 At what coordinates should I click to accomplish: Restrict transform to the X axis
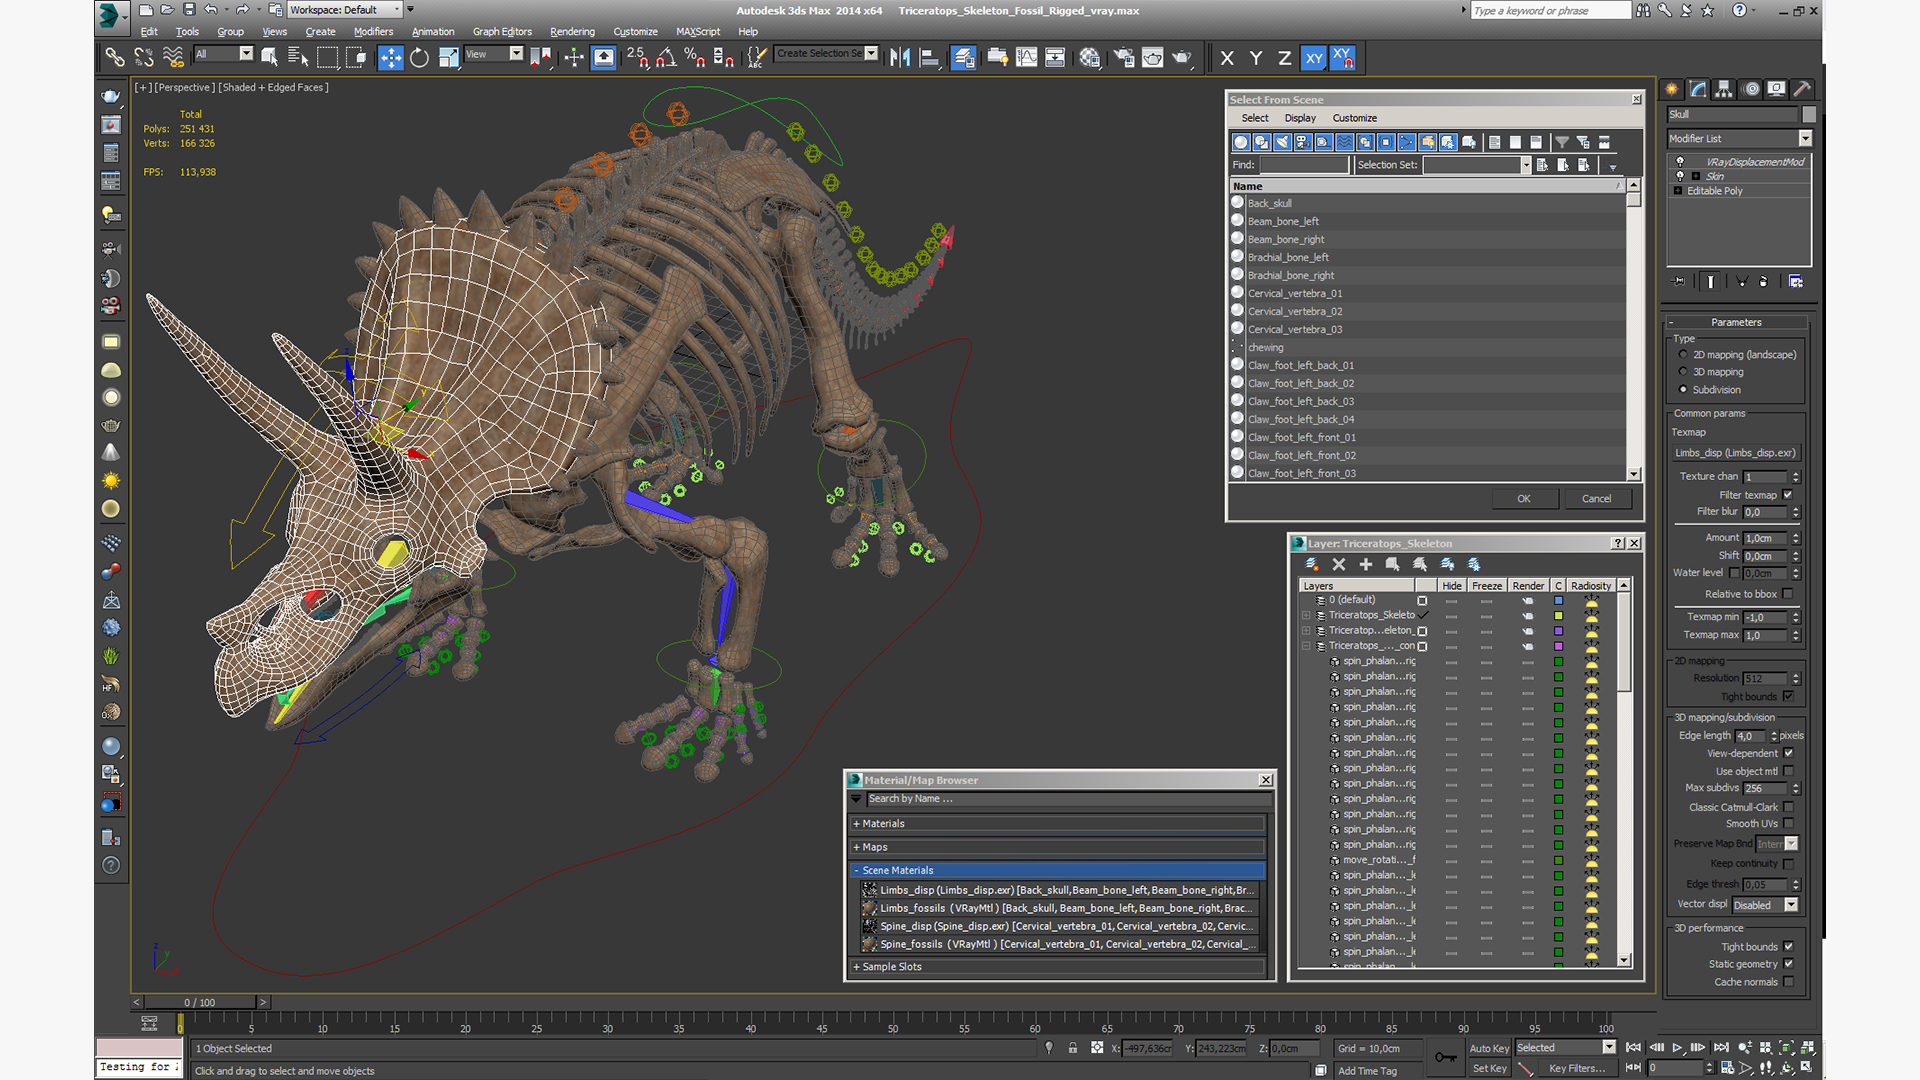[x=1227, y=58]
